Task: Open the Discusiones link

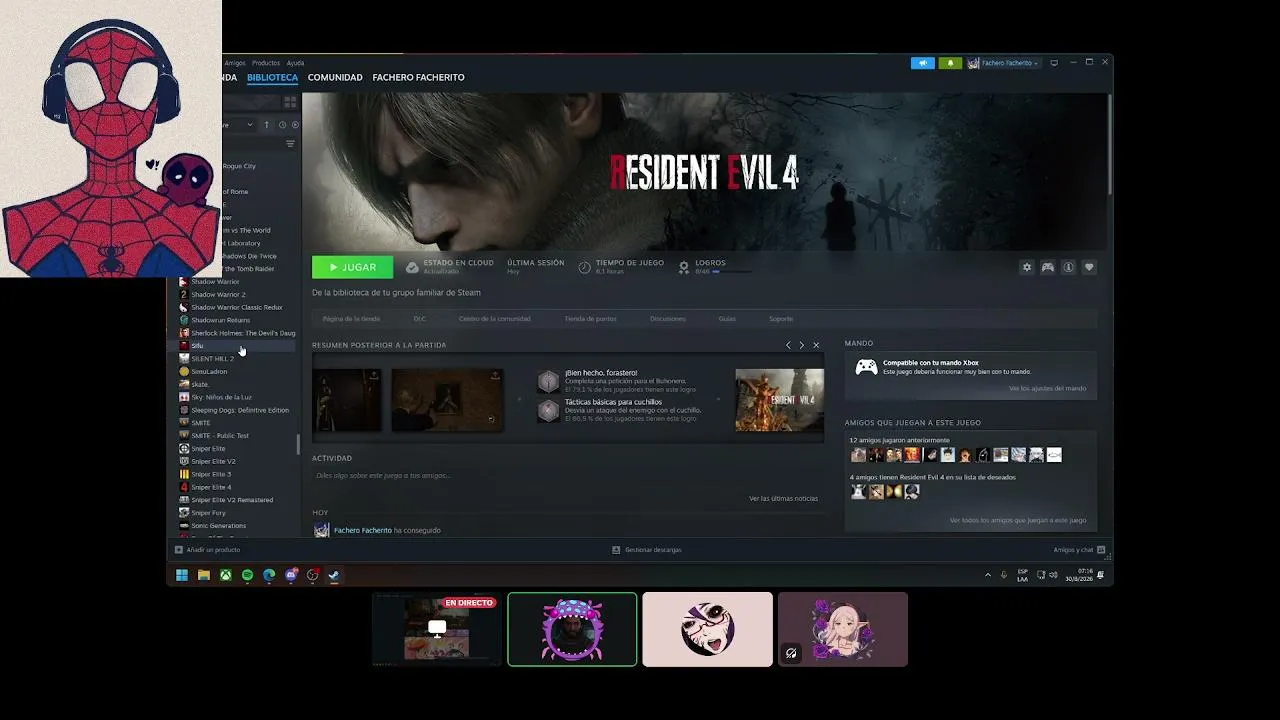Action: click(668, 319)
